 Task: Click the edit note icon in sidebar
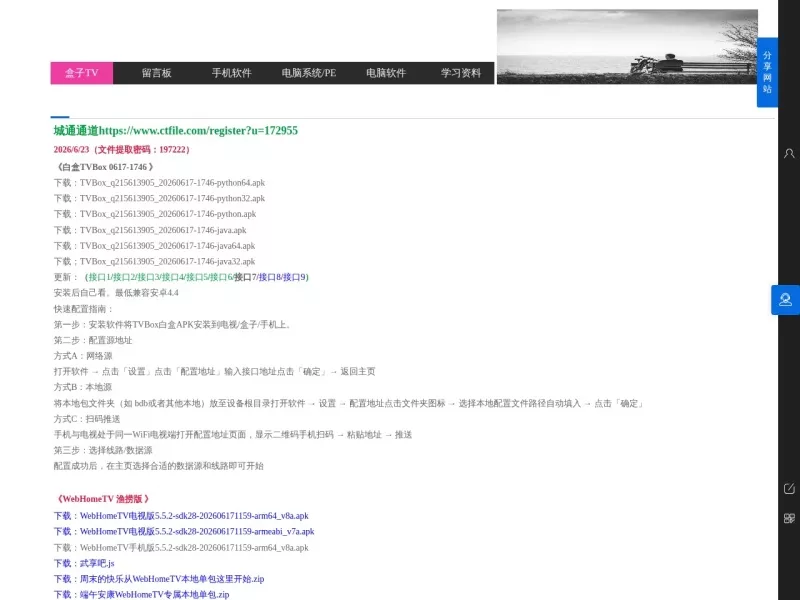click(x=789, y=489)
